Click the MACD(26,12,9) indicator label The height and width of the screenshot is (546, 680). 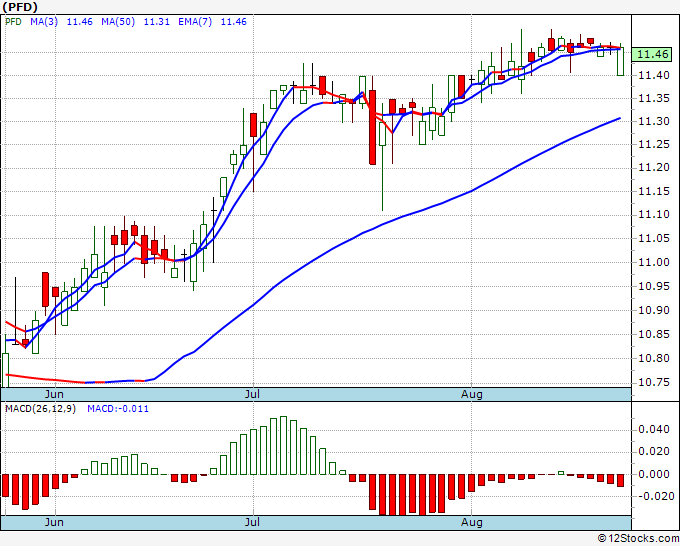pyautogui.click(x=40, y=409)
